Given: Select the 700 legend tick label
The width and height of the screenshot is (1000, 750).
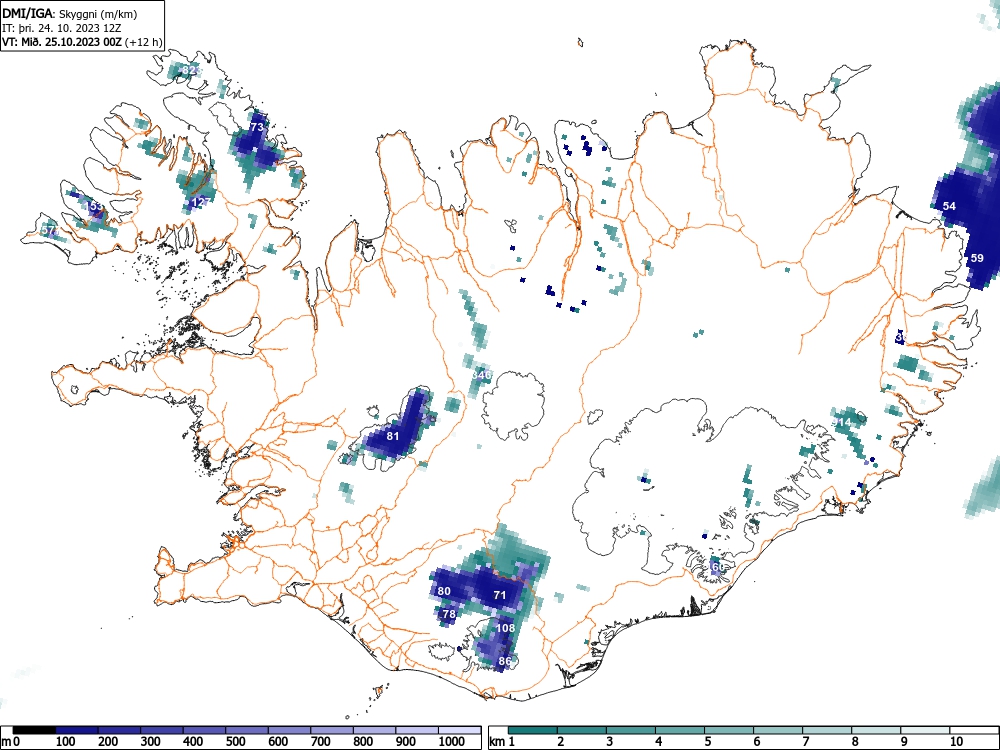Looking at the screenshot, I should (321, 742).
